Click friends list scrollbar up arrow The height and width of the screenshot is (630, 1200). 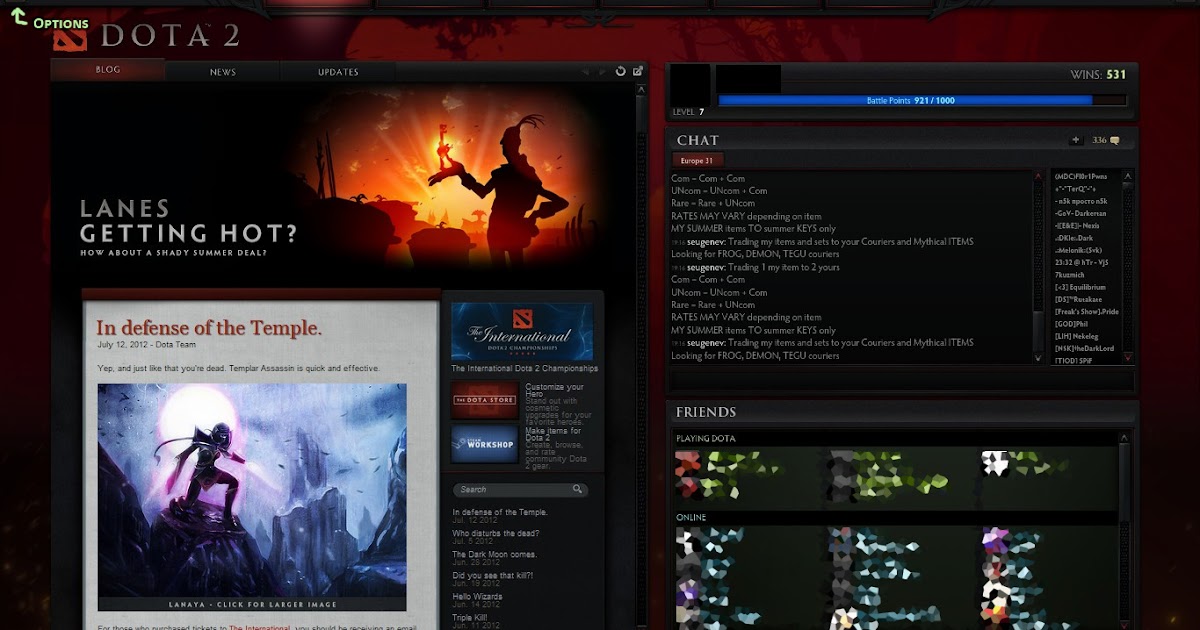(x=1125, y=438)
